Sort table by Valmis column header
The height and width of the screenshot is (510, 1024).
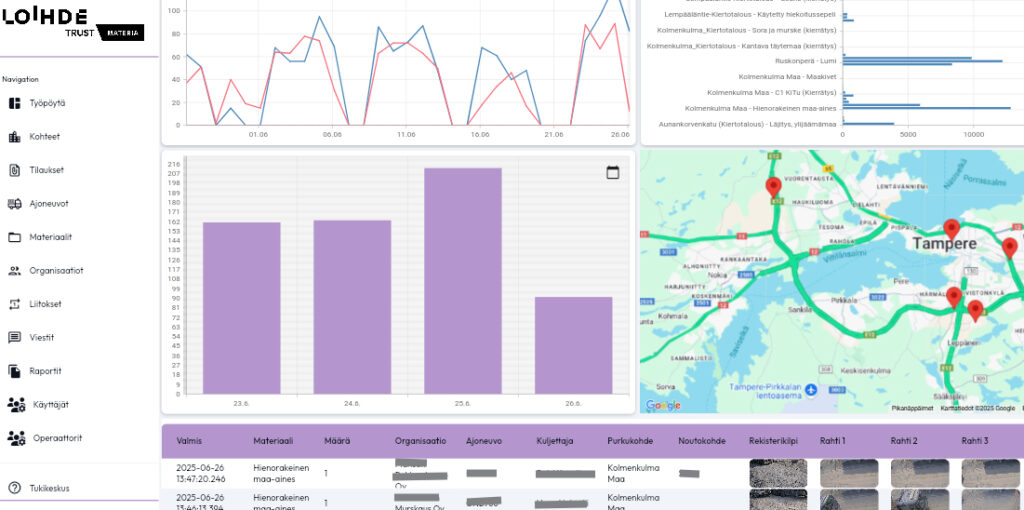point(189,440)
